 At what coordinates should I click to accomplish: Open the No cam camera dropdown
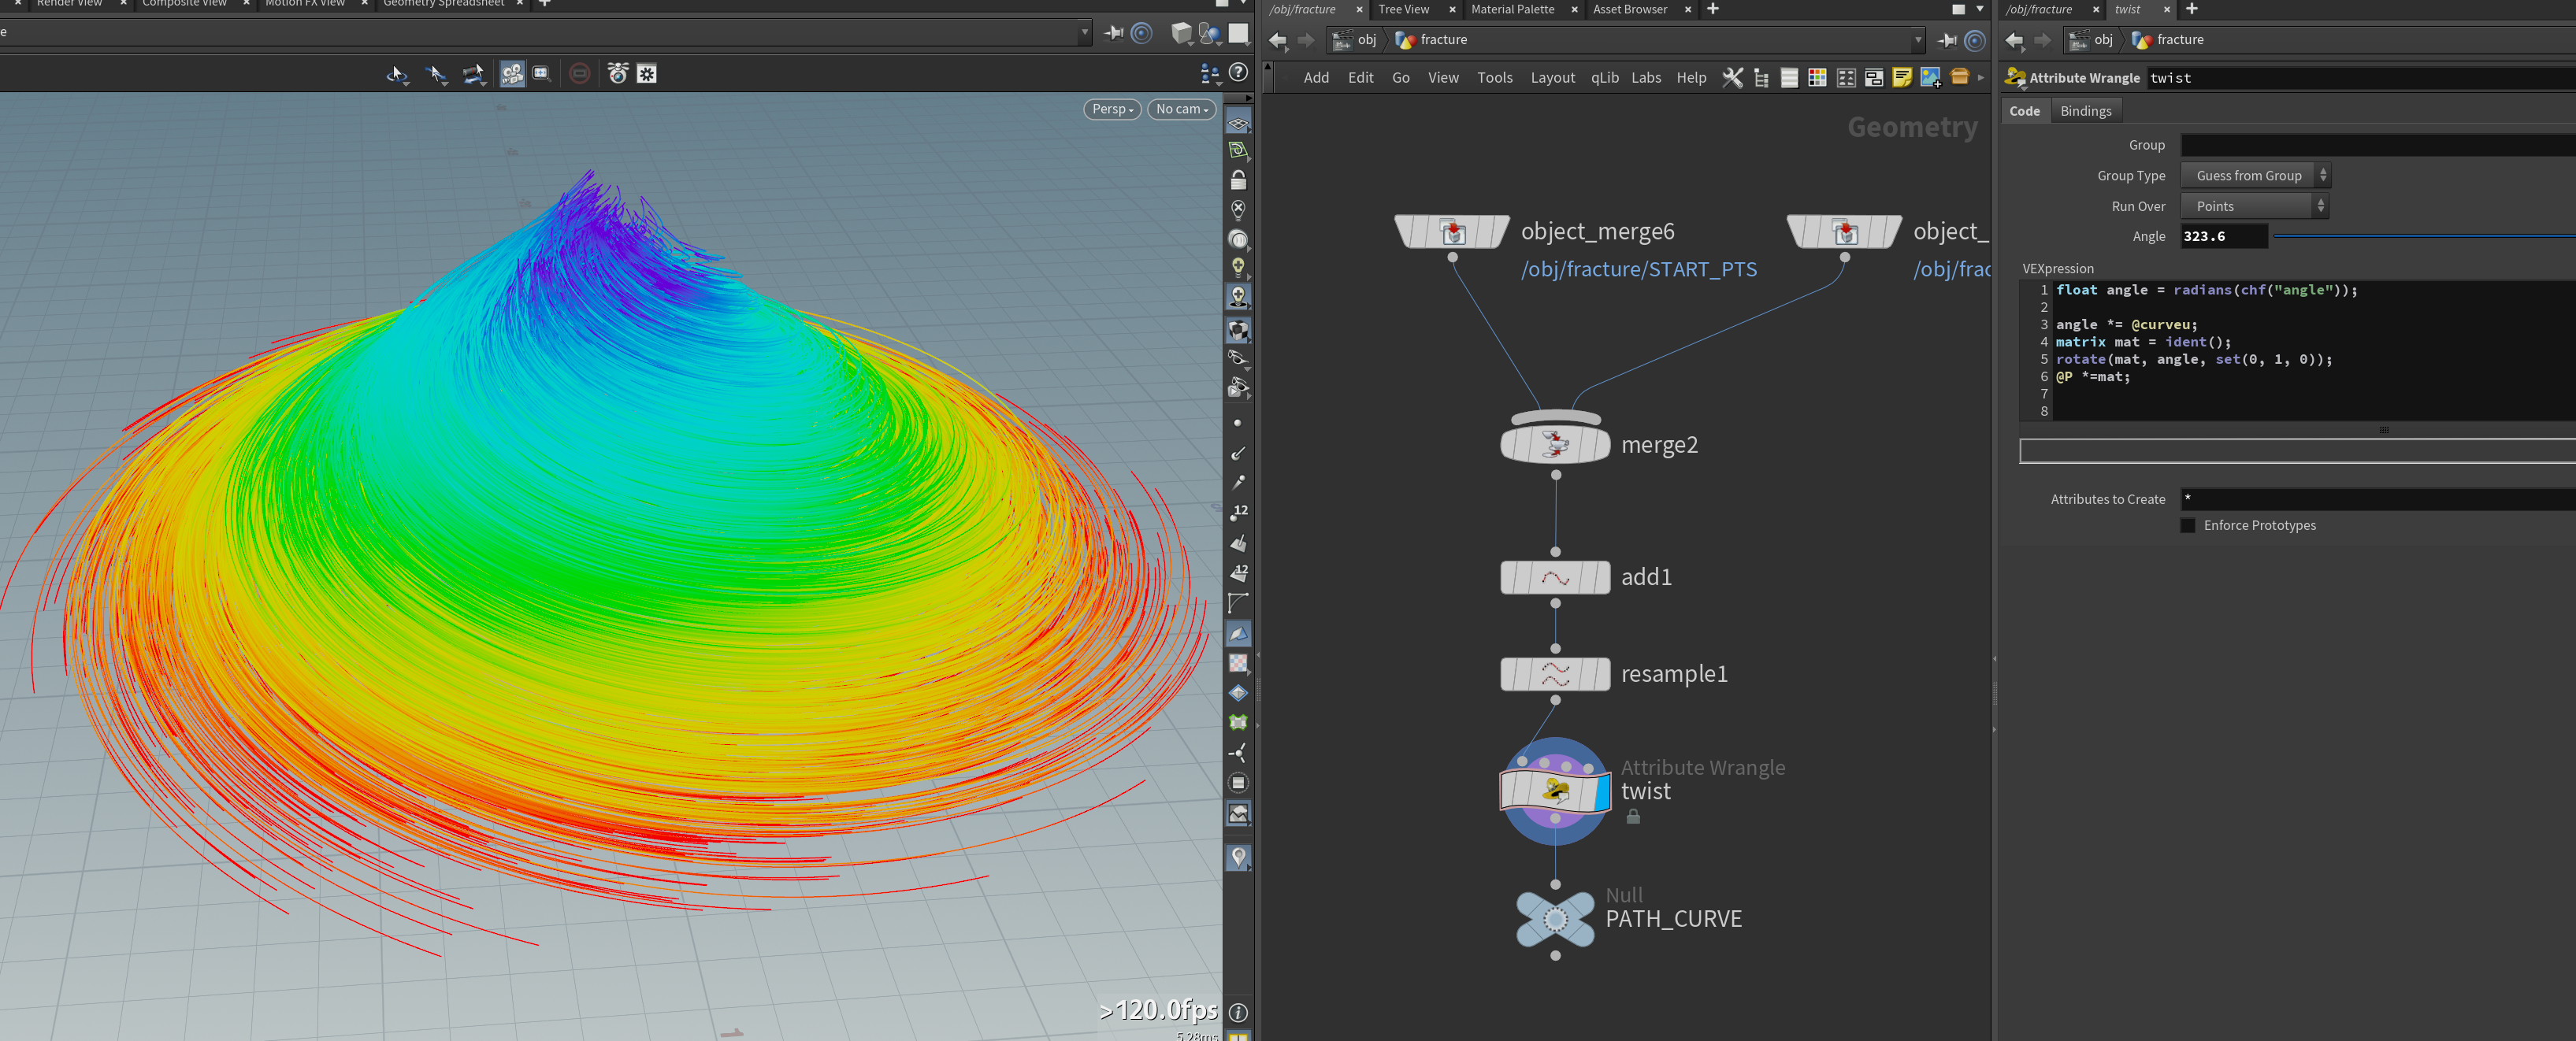tap(1181, 109)
